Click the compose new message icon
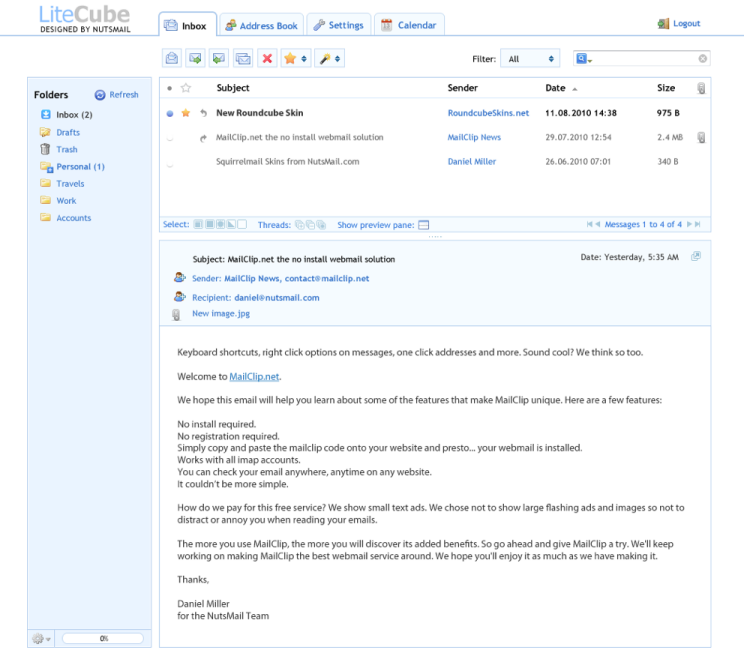This screenshot has height=665, width=744. tap(172, 58)
